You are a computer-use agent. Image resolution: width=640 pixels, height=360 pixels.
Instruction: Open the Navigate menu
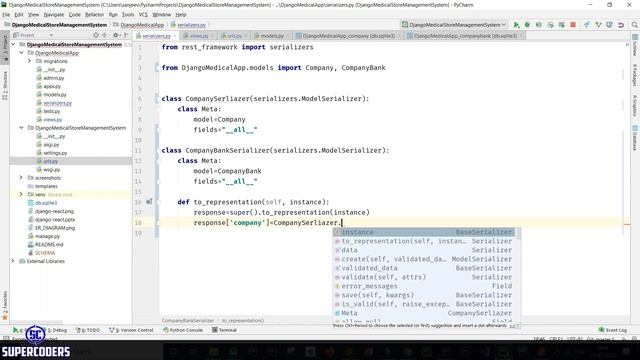(53, 15)
